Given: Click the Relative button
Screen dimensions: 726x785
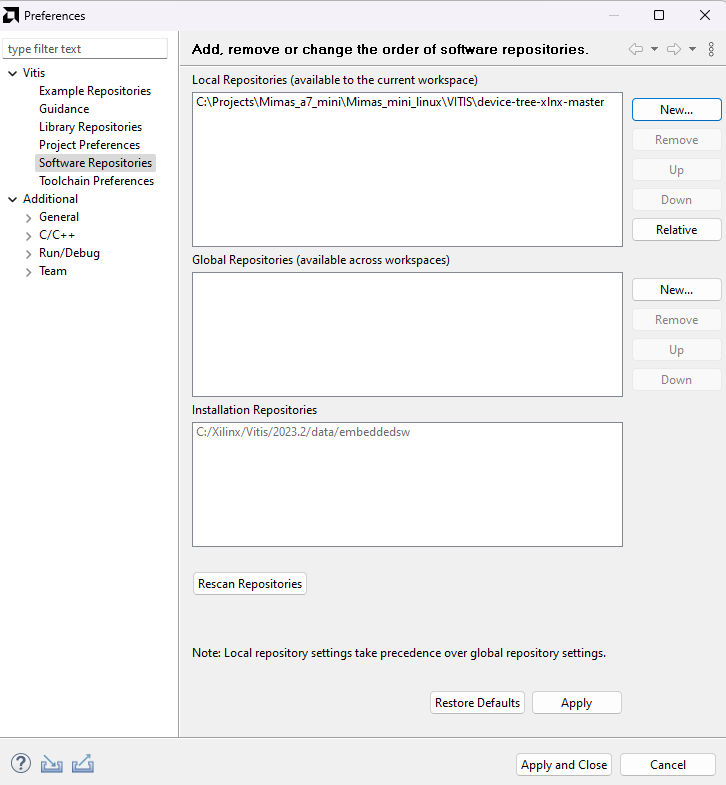Looking at the screenshot, I should point(676,230).
